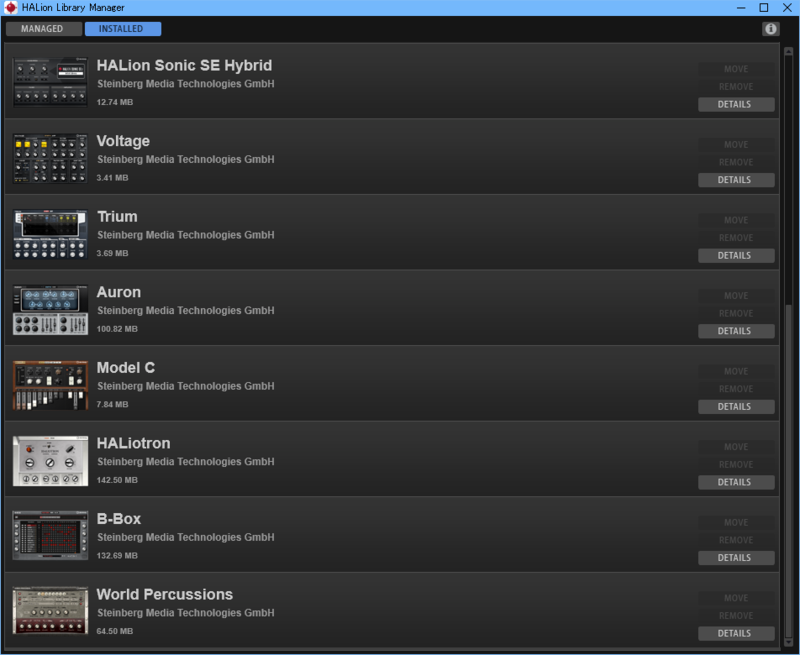Screen dimensions: 800x655
Task: Open DETAILS for Trium library
Action: tap(736, 255)
